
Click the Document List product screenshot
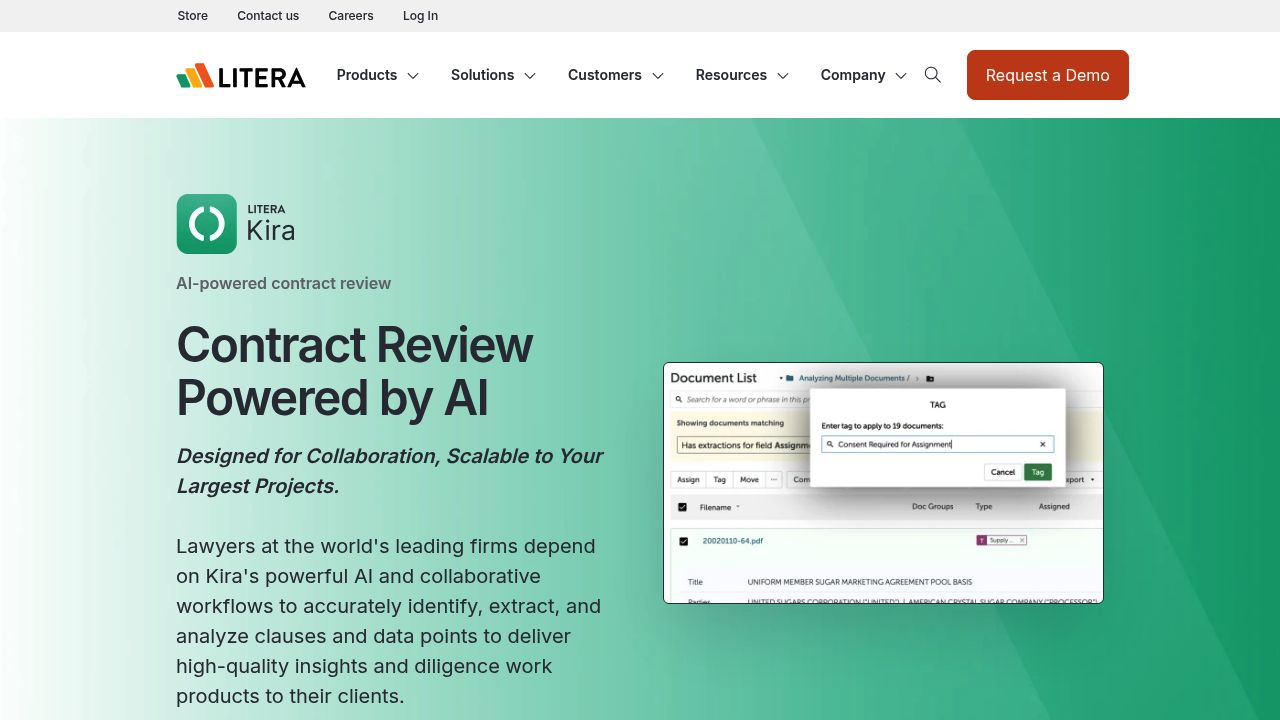pos(883,483)
